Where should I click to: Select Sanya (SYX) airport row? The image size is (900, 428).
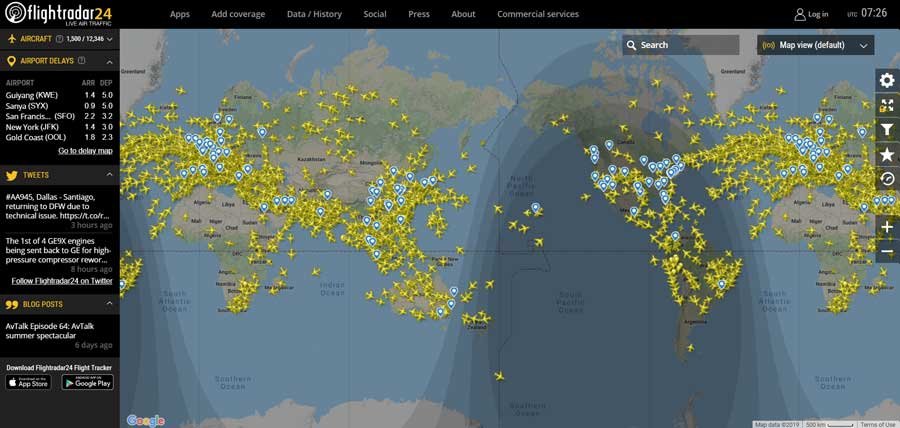(59, 106)
